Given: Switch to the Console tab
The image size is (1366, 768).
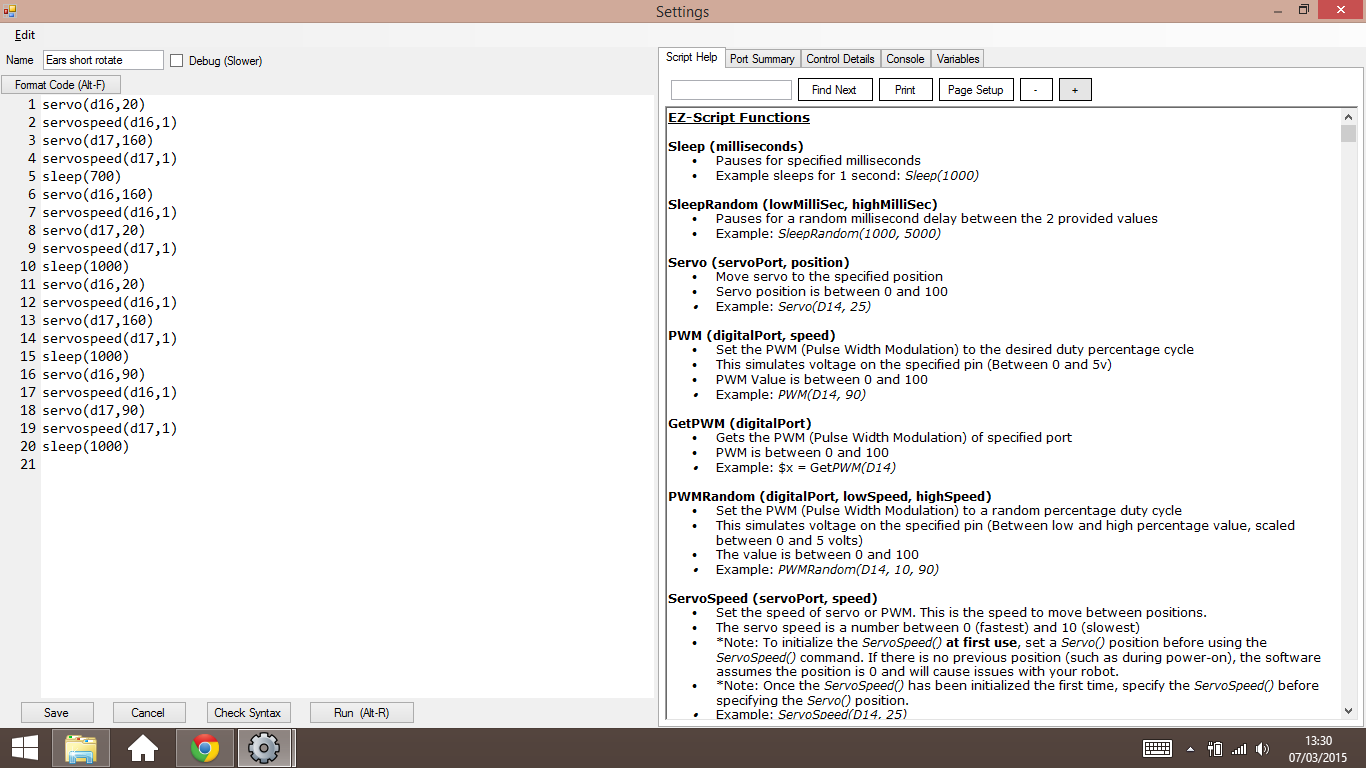Looking at the screenshot, I should 905,58.
